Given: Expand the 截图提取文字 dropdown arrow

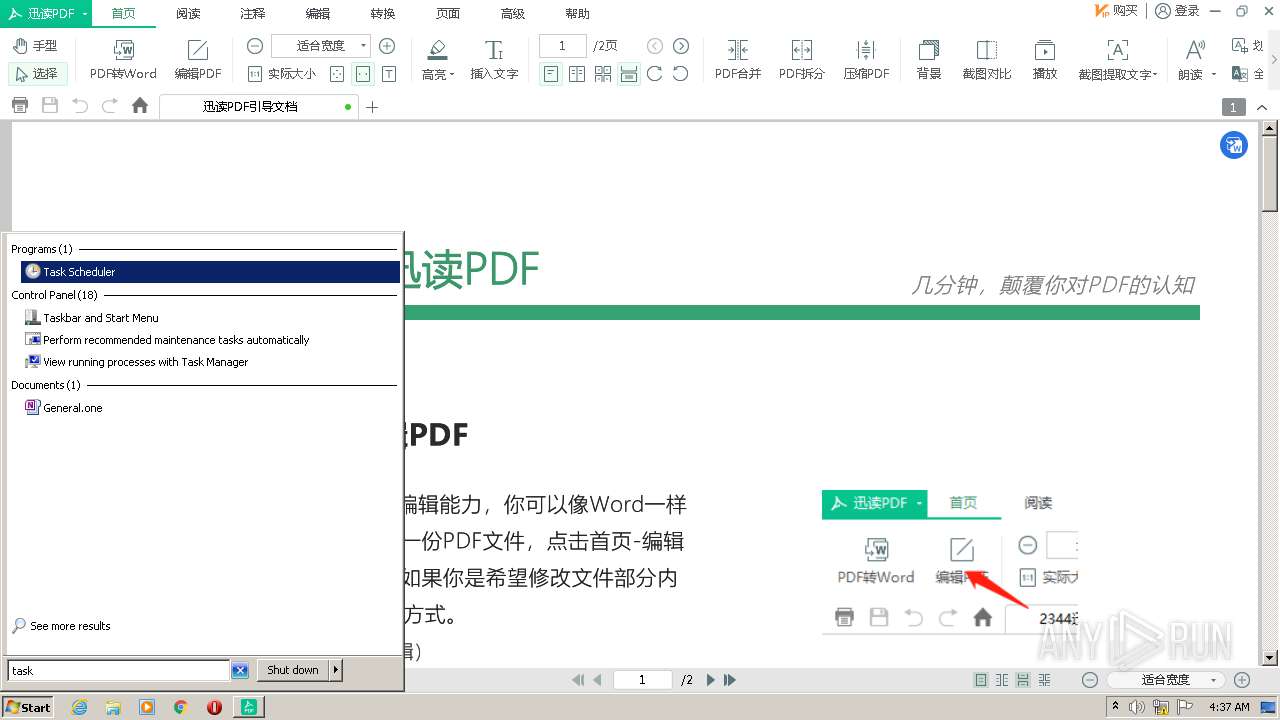Looking at the screenshot, I should pyautogui.click(x=1155, y=74).
